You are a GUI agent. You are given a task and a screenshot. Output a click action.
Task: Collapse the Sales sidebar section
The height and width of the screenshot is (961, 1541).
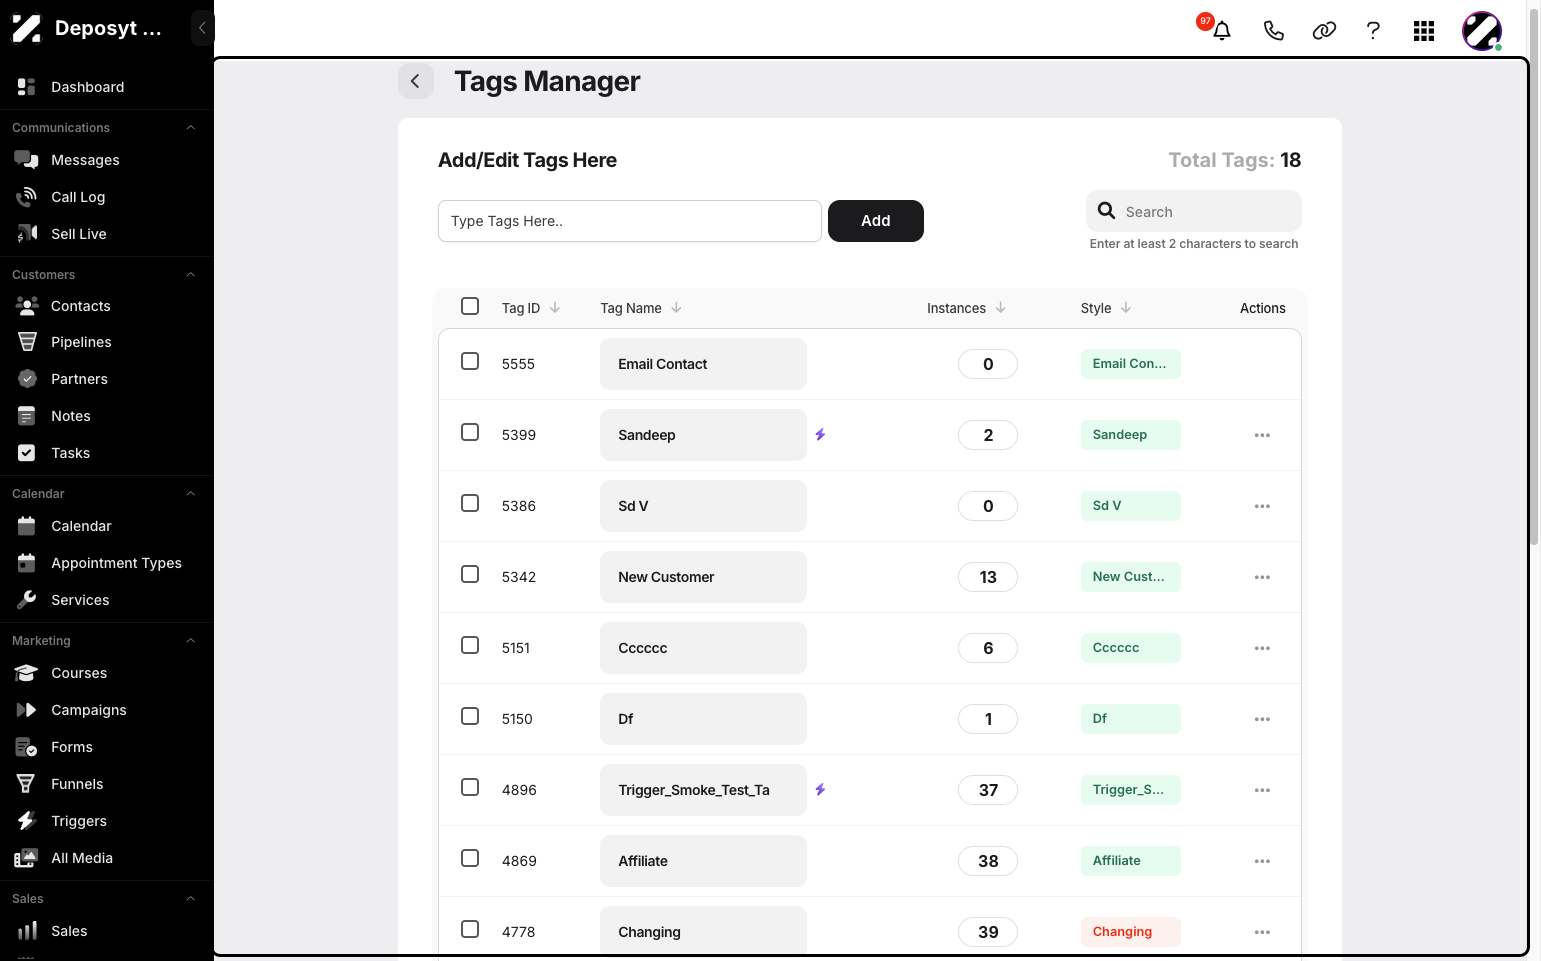(190, 898)
